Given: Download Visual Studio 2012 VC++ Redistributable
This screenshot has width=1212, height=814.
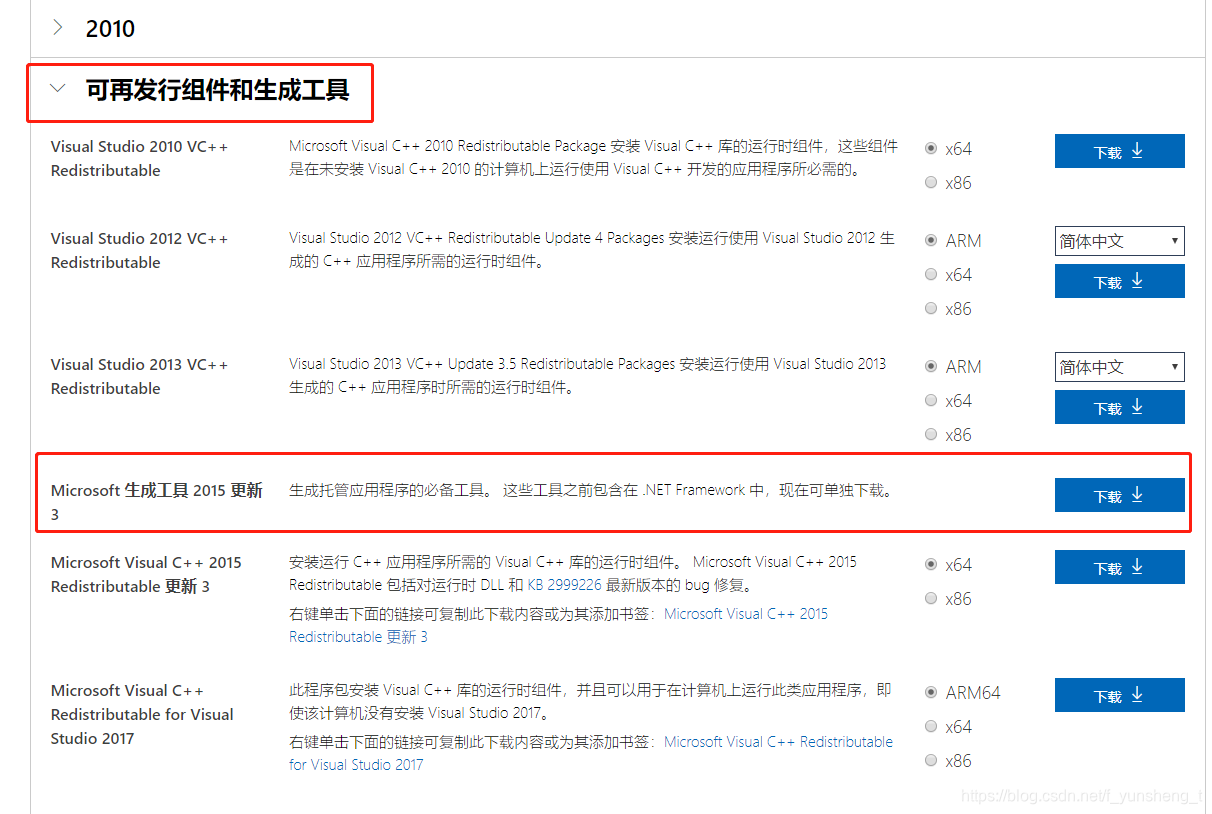Looking at the screenshot, I should coord(1120,281).
